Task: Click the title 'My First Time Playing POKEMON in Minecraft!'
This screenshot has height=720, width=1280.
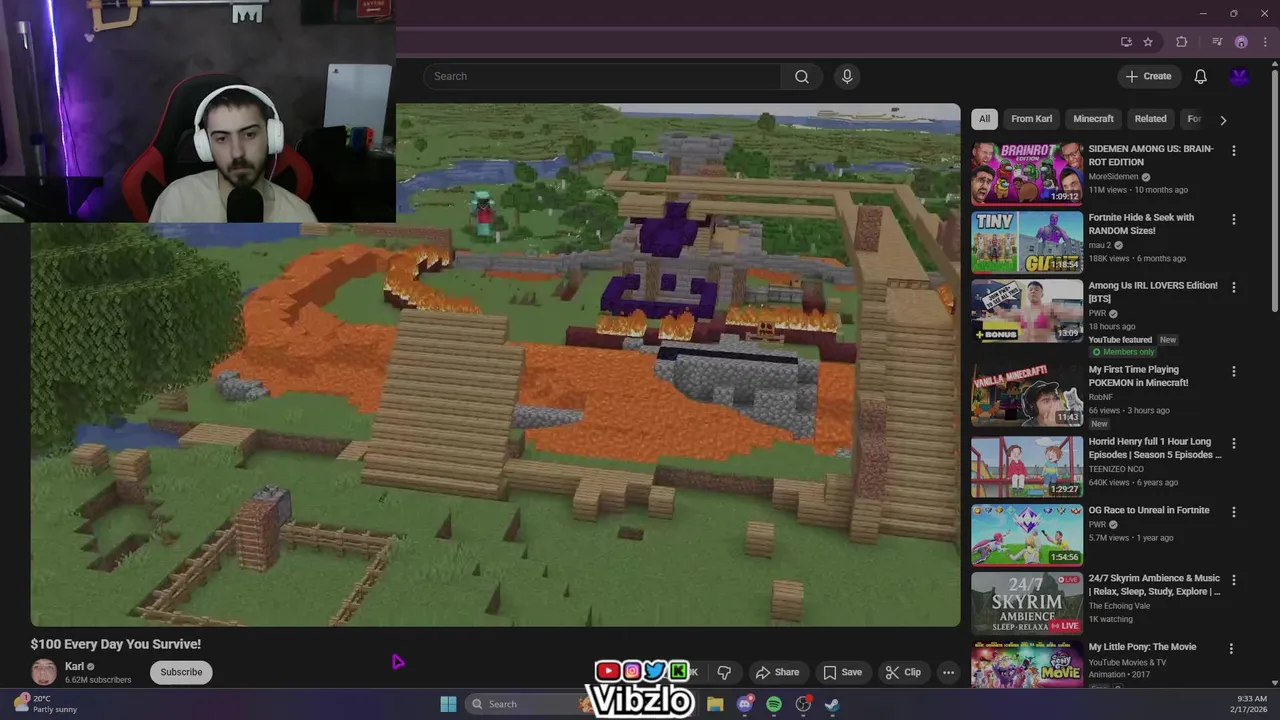Action: [x=1139, y=376]
